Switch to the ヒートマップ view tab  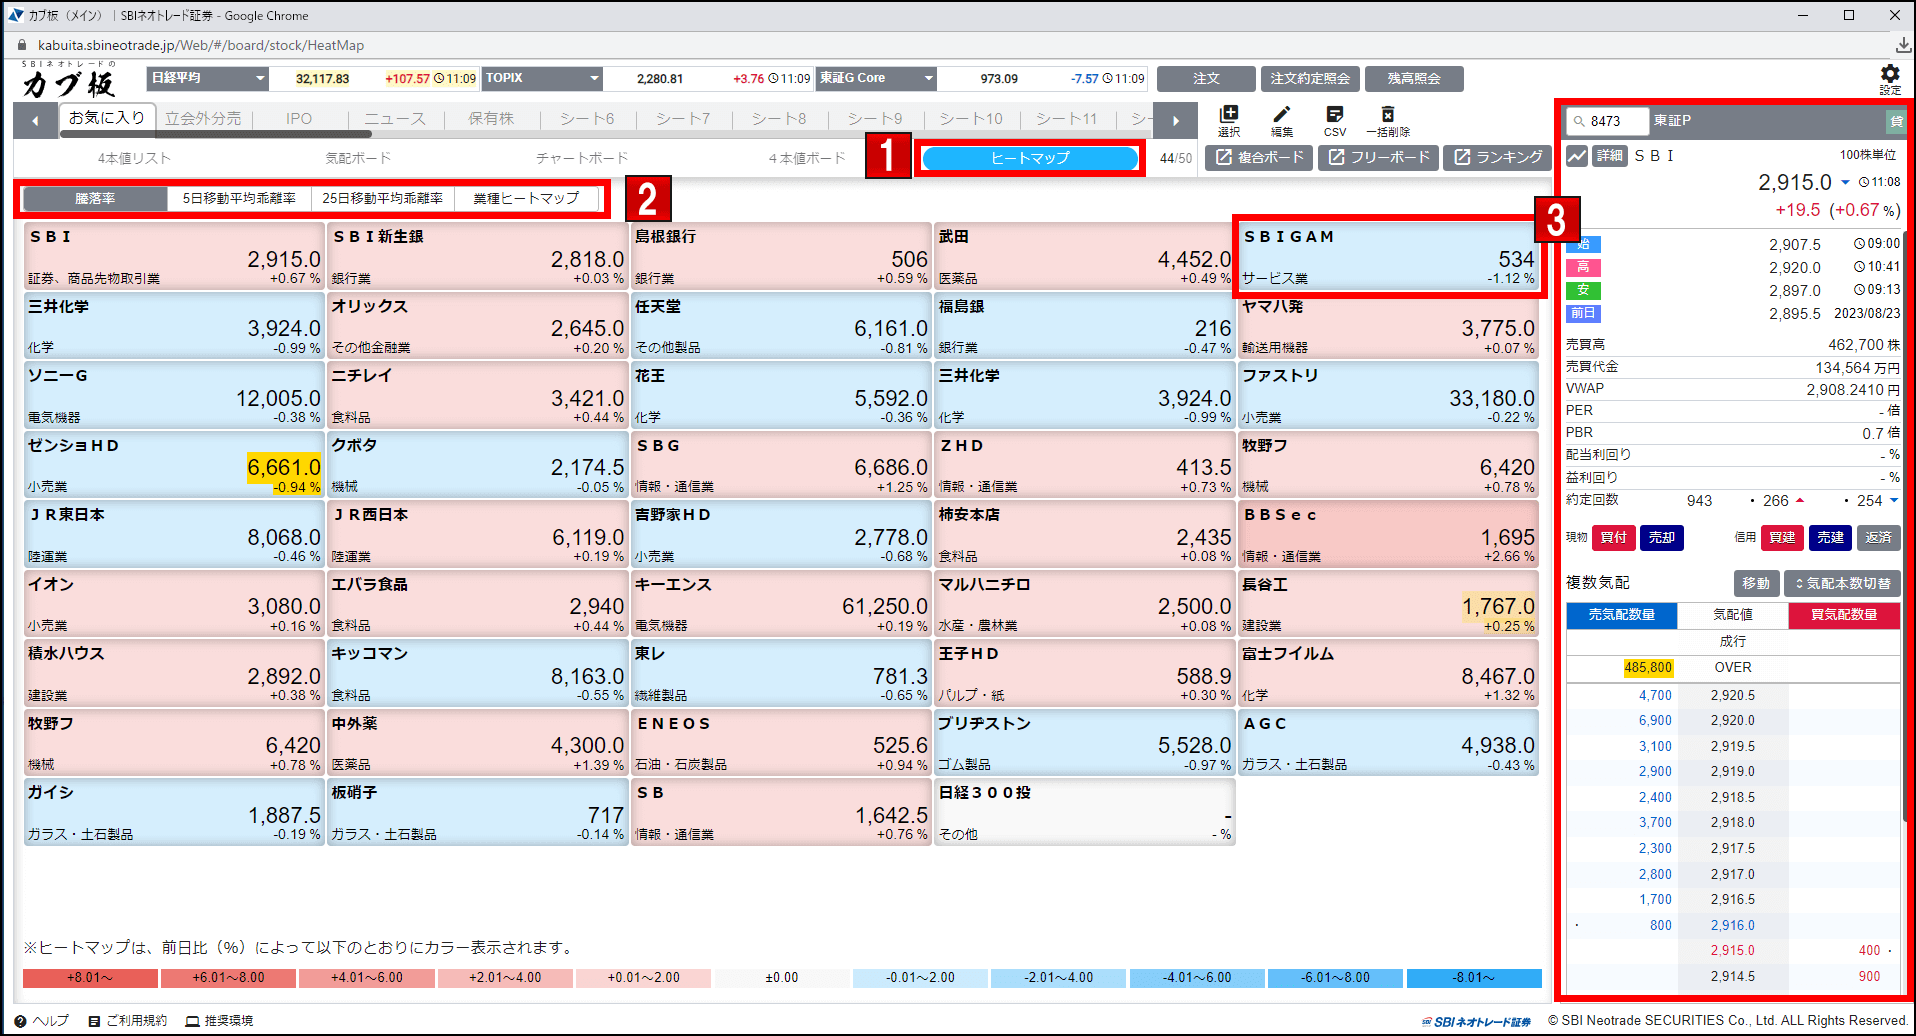[1029, 158]
